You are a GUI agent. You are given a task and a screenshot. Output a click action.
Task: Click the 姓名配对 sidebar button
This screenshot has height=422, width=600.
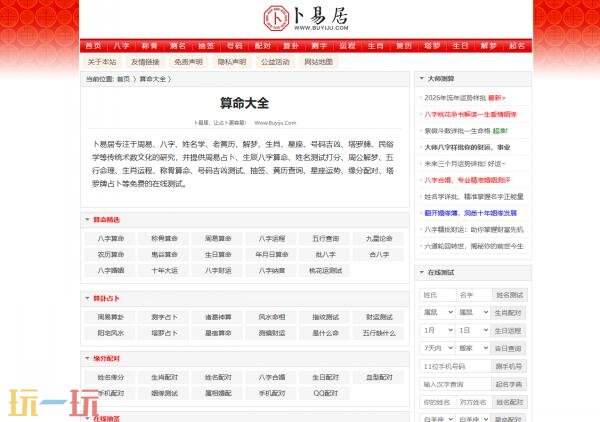point(510,402)
